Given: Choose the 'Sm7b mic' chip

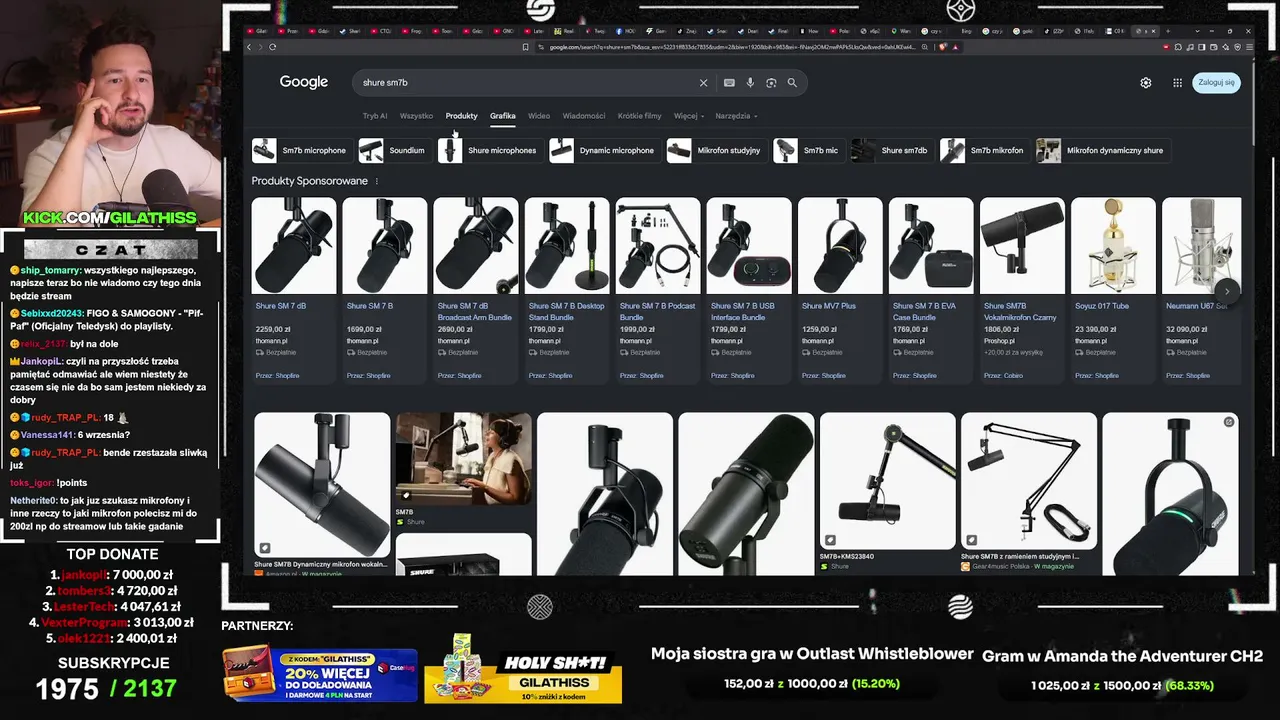Looking at the screenshot, I should click(807, 151).
